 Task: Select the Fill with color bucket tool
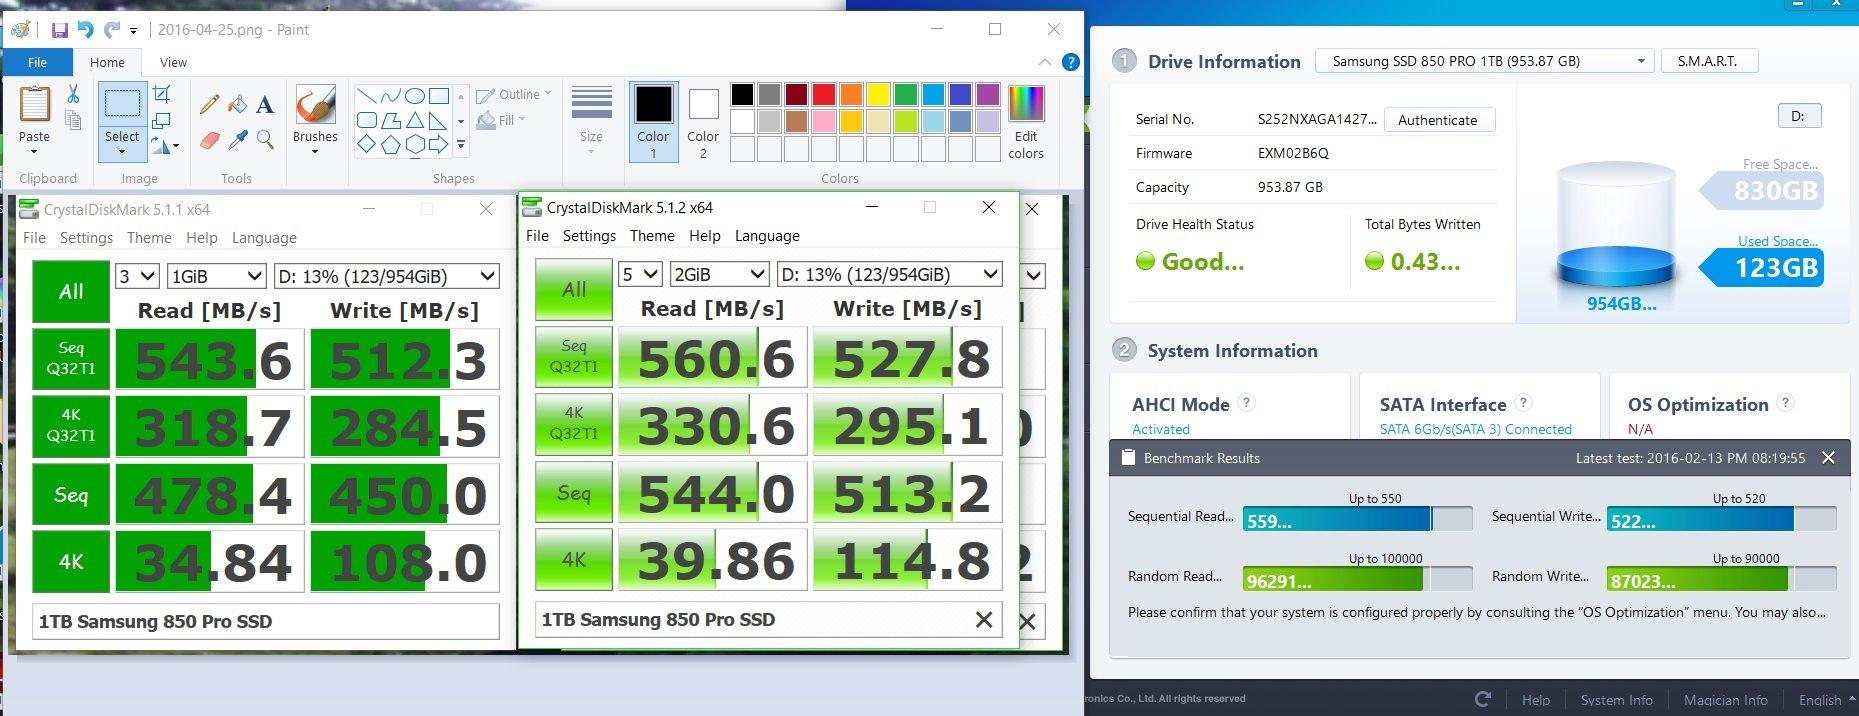click(x=237, y=104)
